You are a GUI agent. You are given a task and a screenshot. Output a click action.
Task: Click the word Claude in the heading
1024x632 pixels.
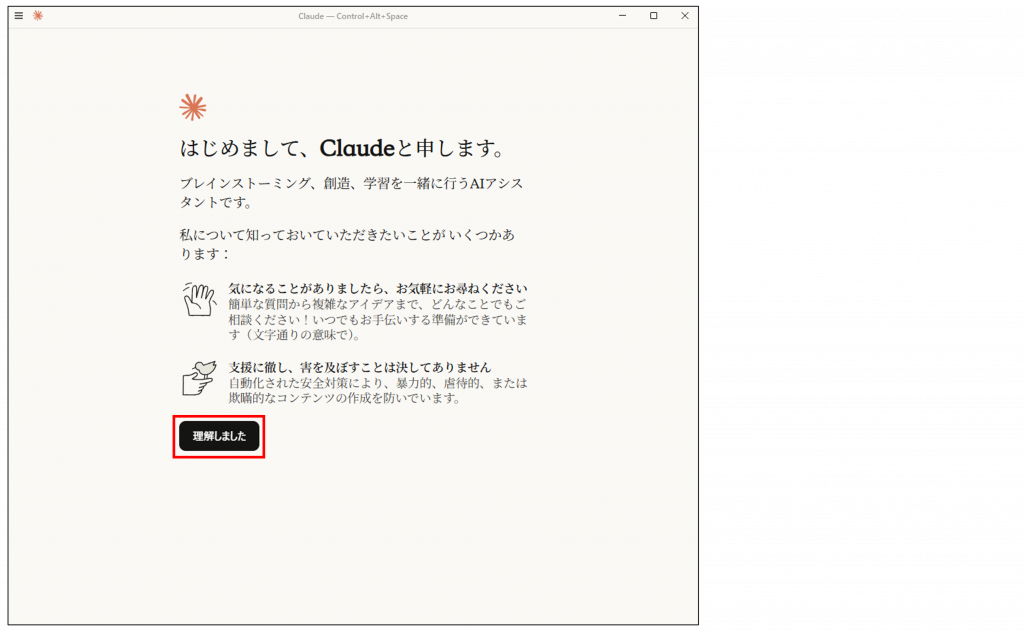[357, 149]
